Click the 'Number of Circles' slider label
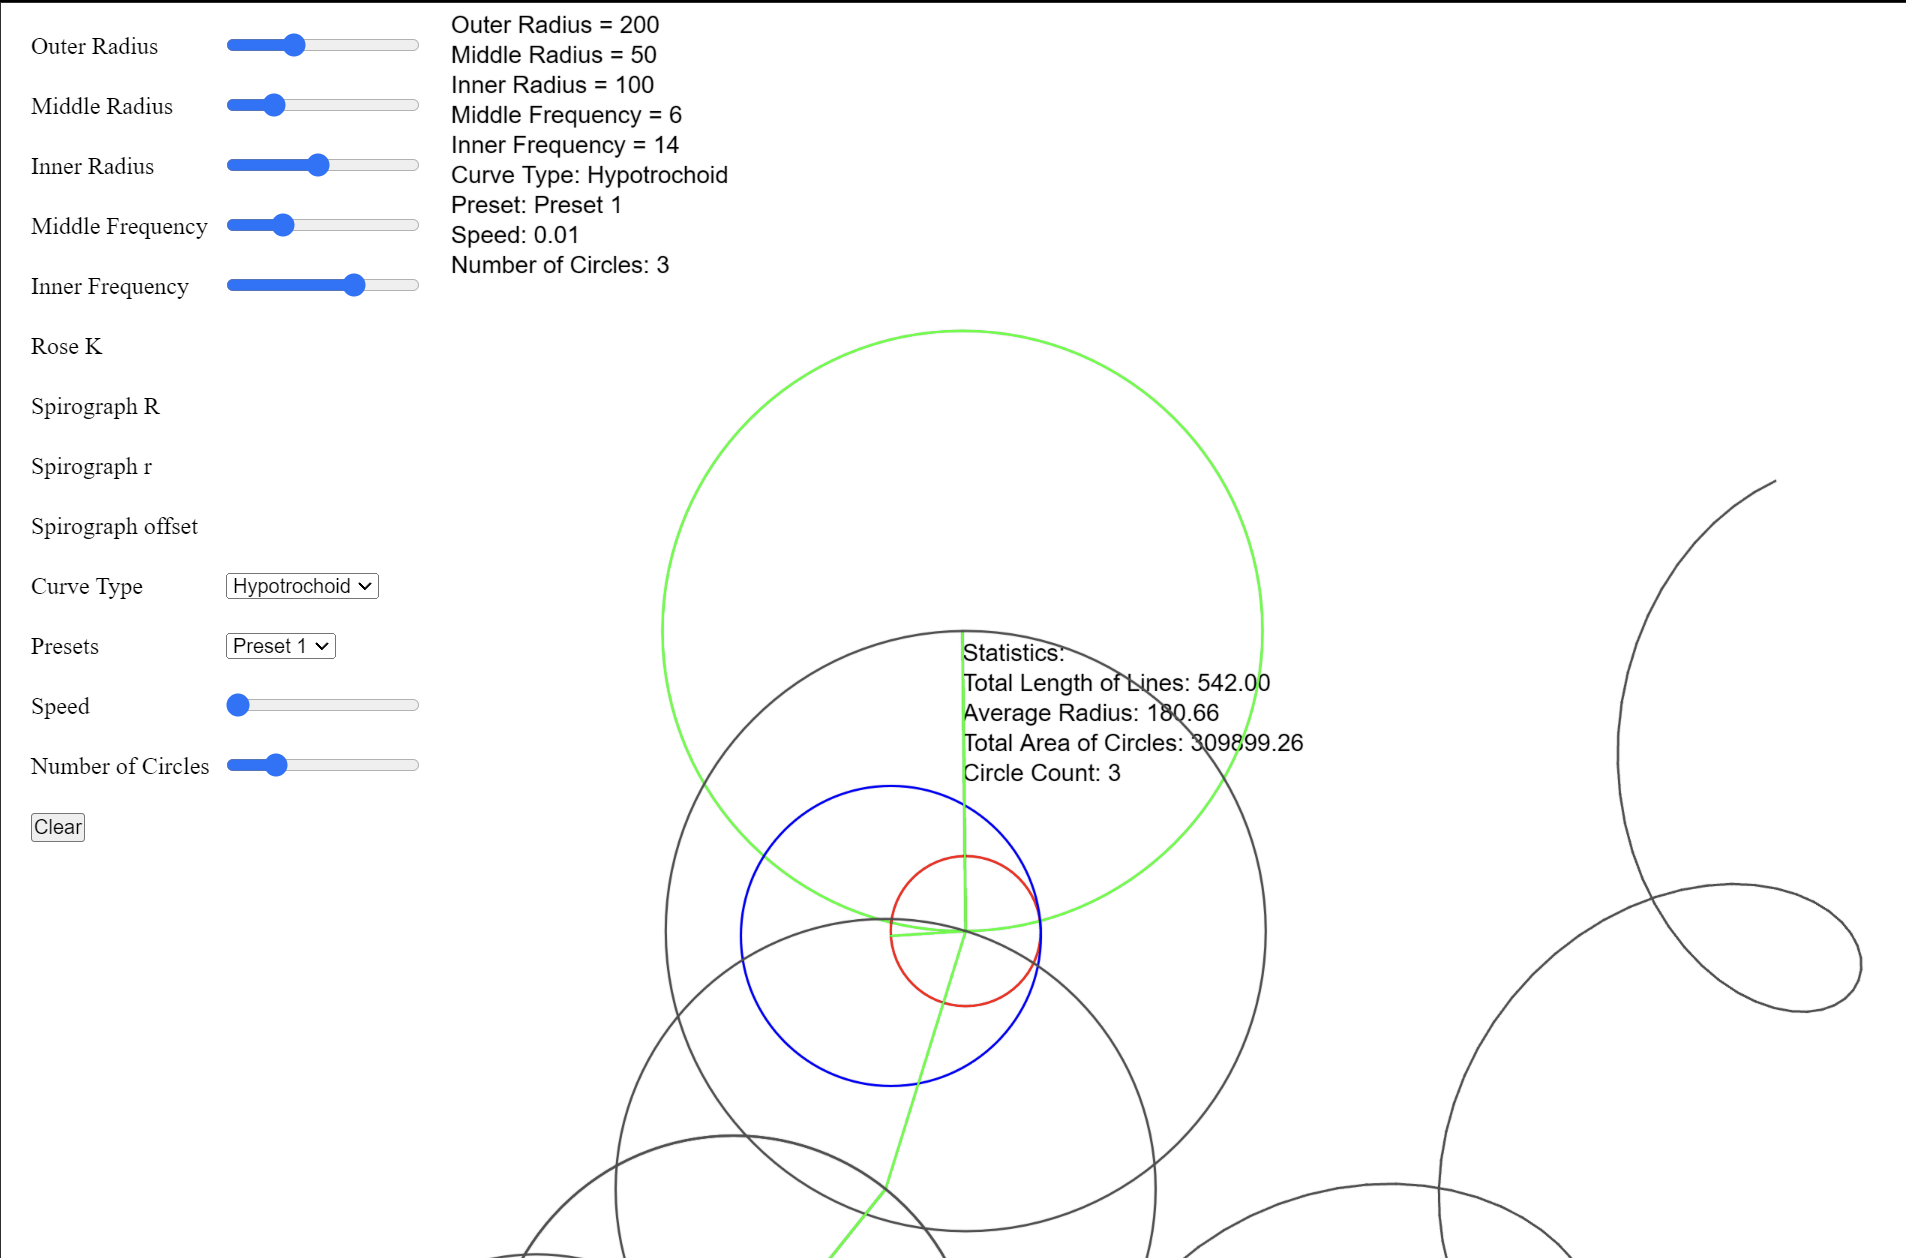 click(x=120, y=766)
